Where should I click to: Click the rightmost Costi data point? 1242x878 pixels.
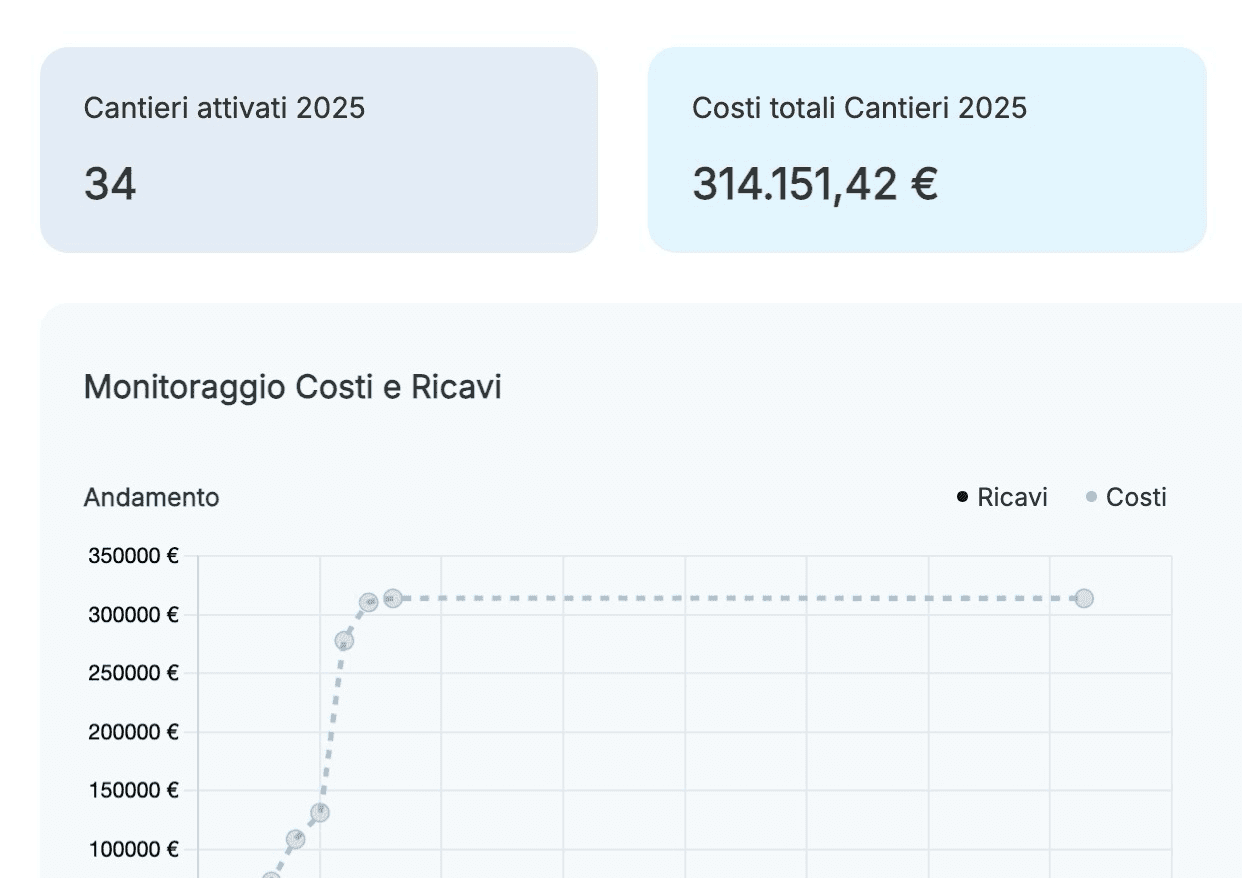(1083, 599)
